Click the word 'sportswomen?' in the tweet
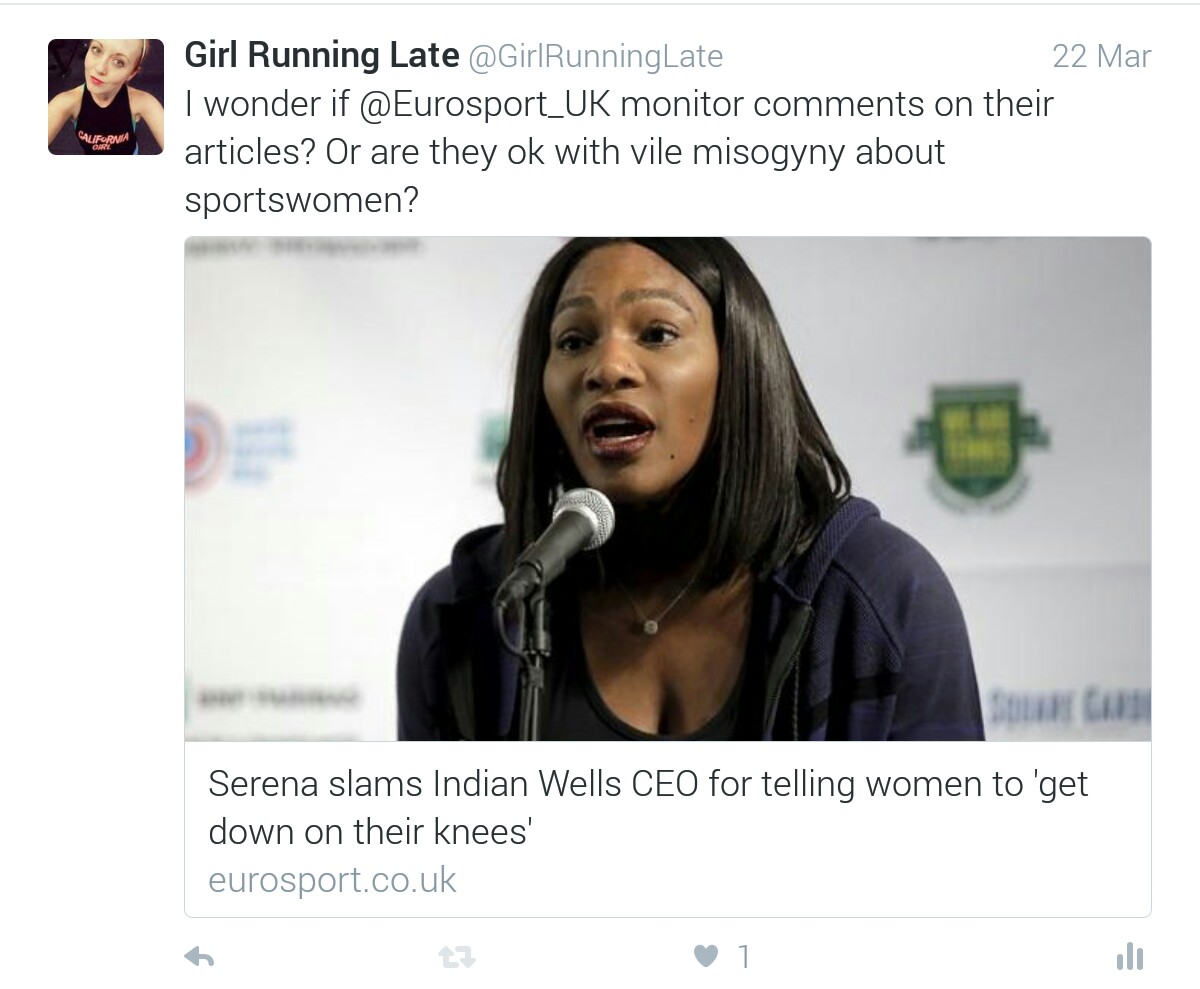 click(300, 200)
